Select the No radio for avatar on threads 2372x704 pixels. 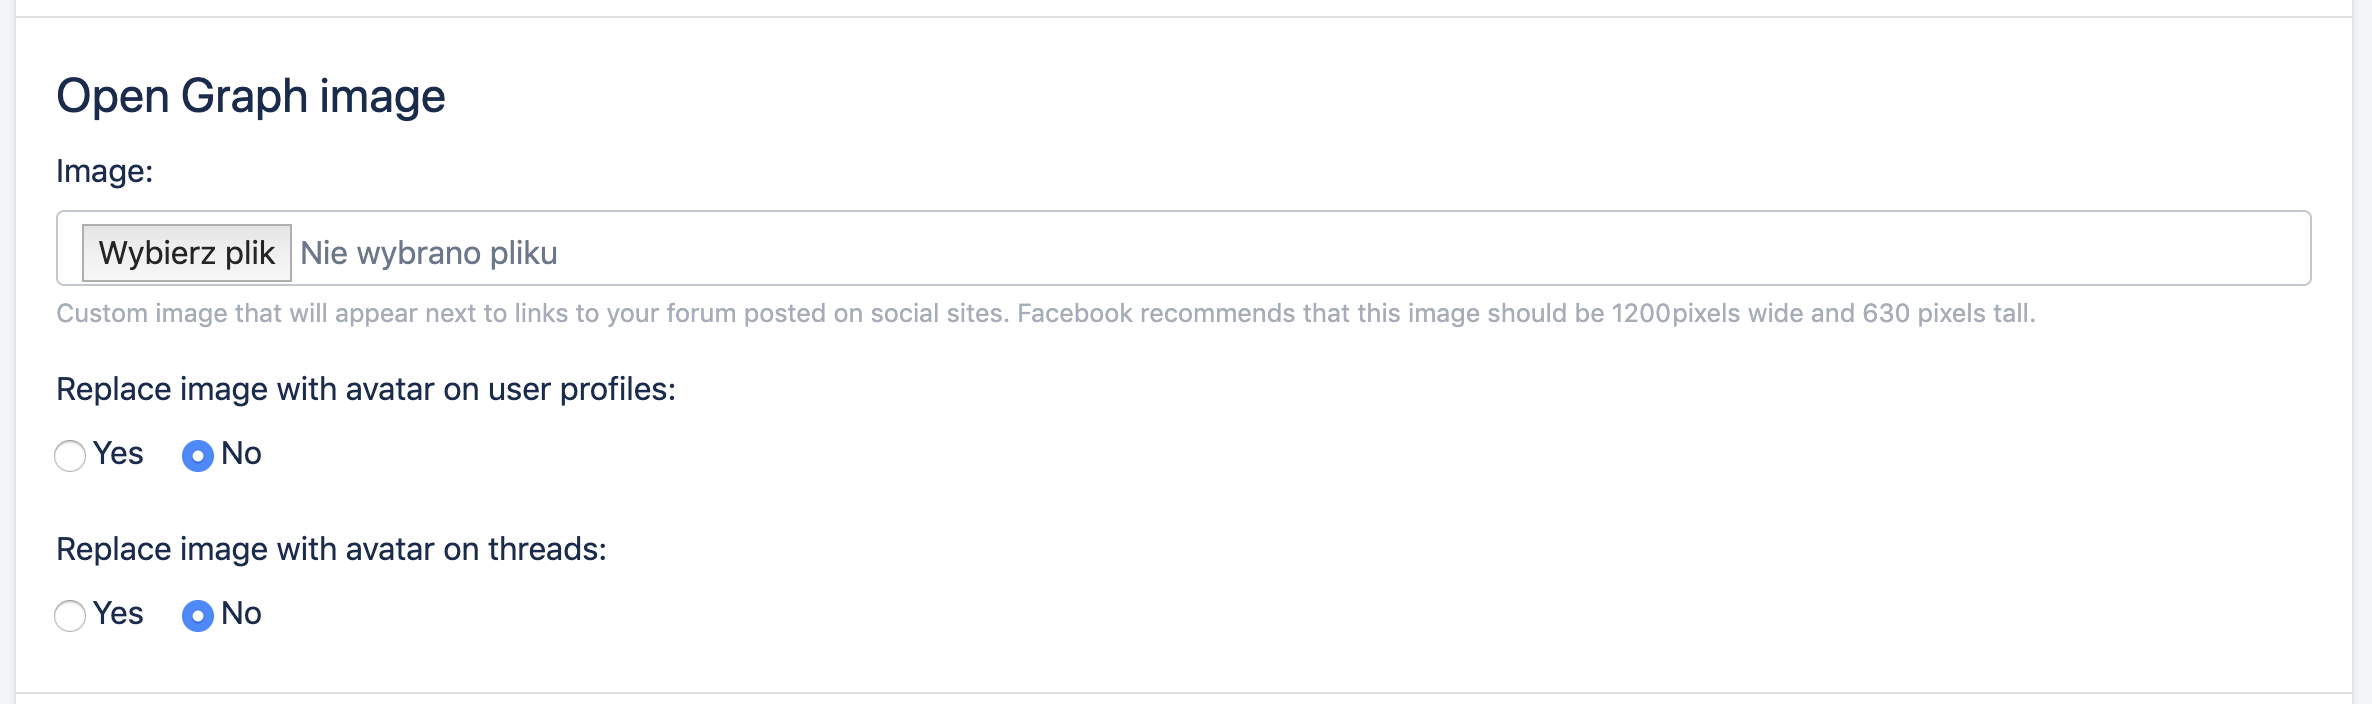click(198, 616)
